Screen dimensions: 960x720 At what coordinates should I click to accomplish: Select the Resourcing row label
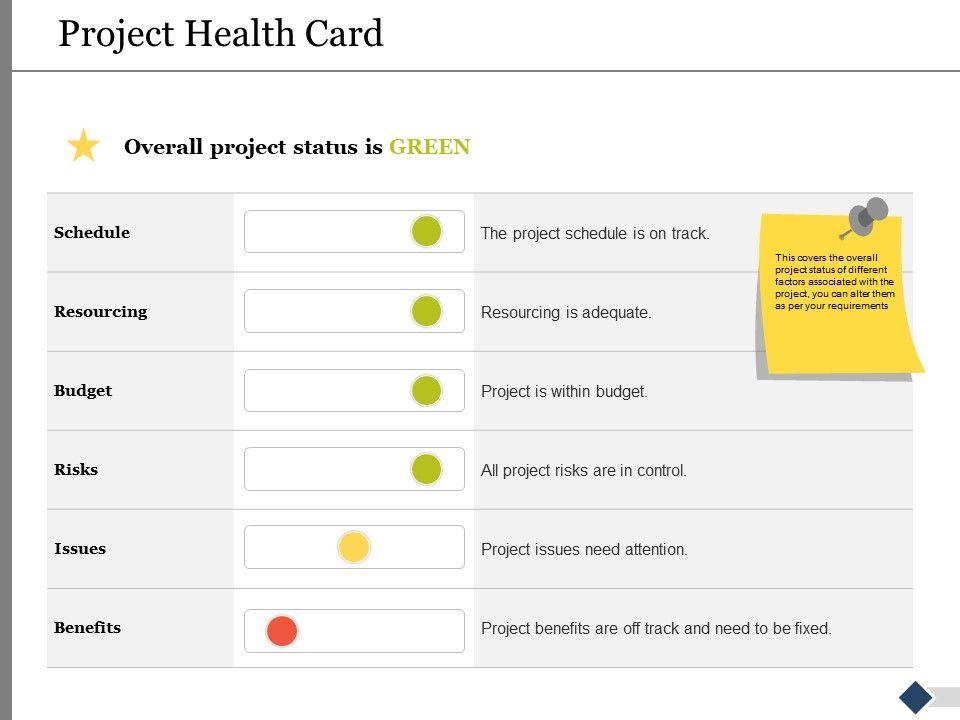click(x=100, y=312)
